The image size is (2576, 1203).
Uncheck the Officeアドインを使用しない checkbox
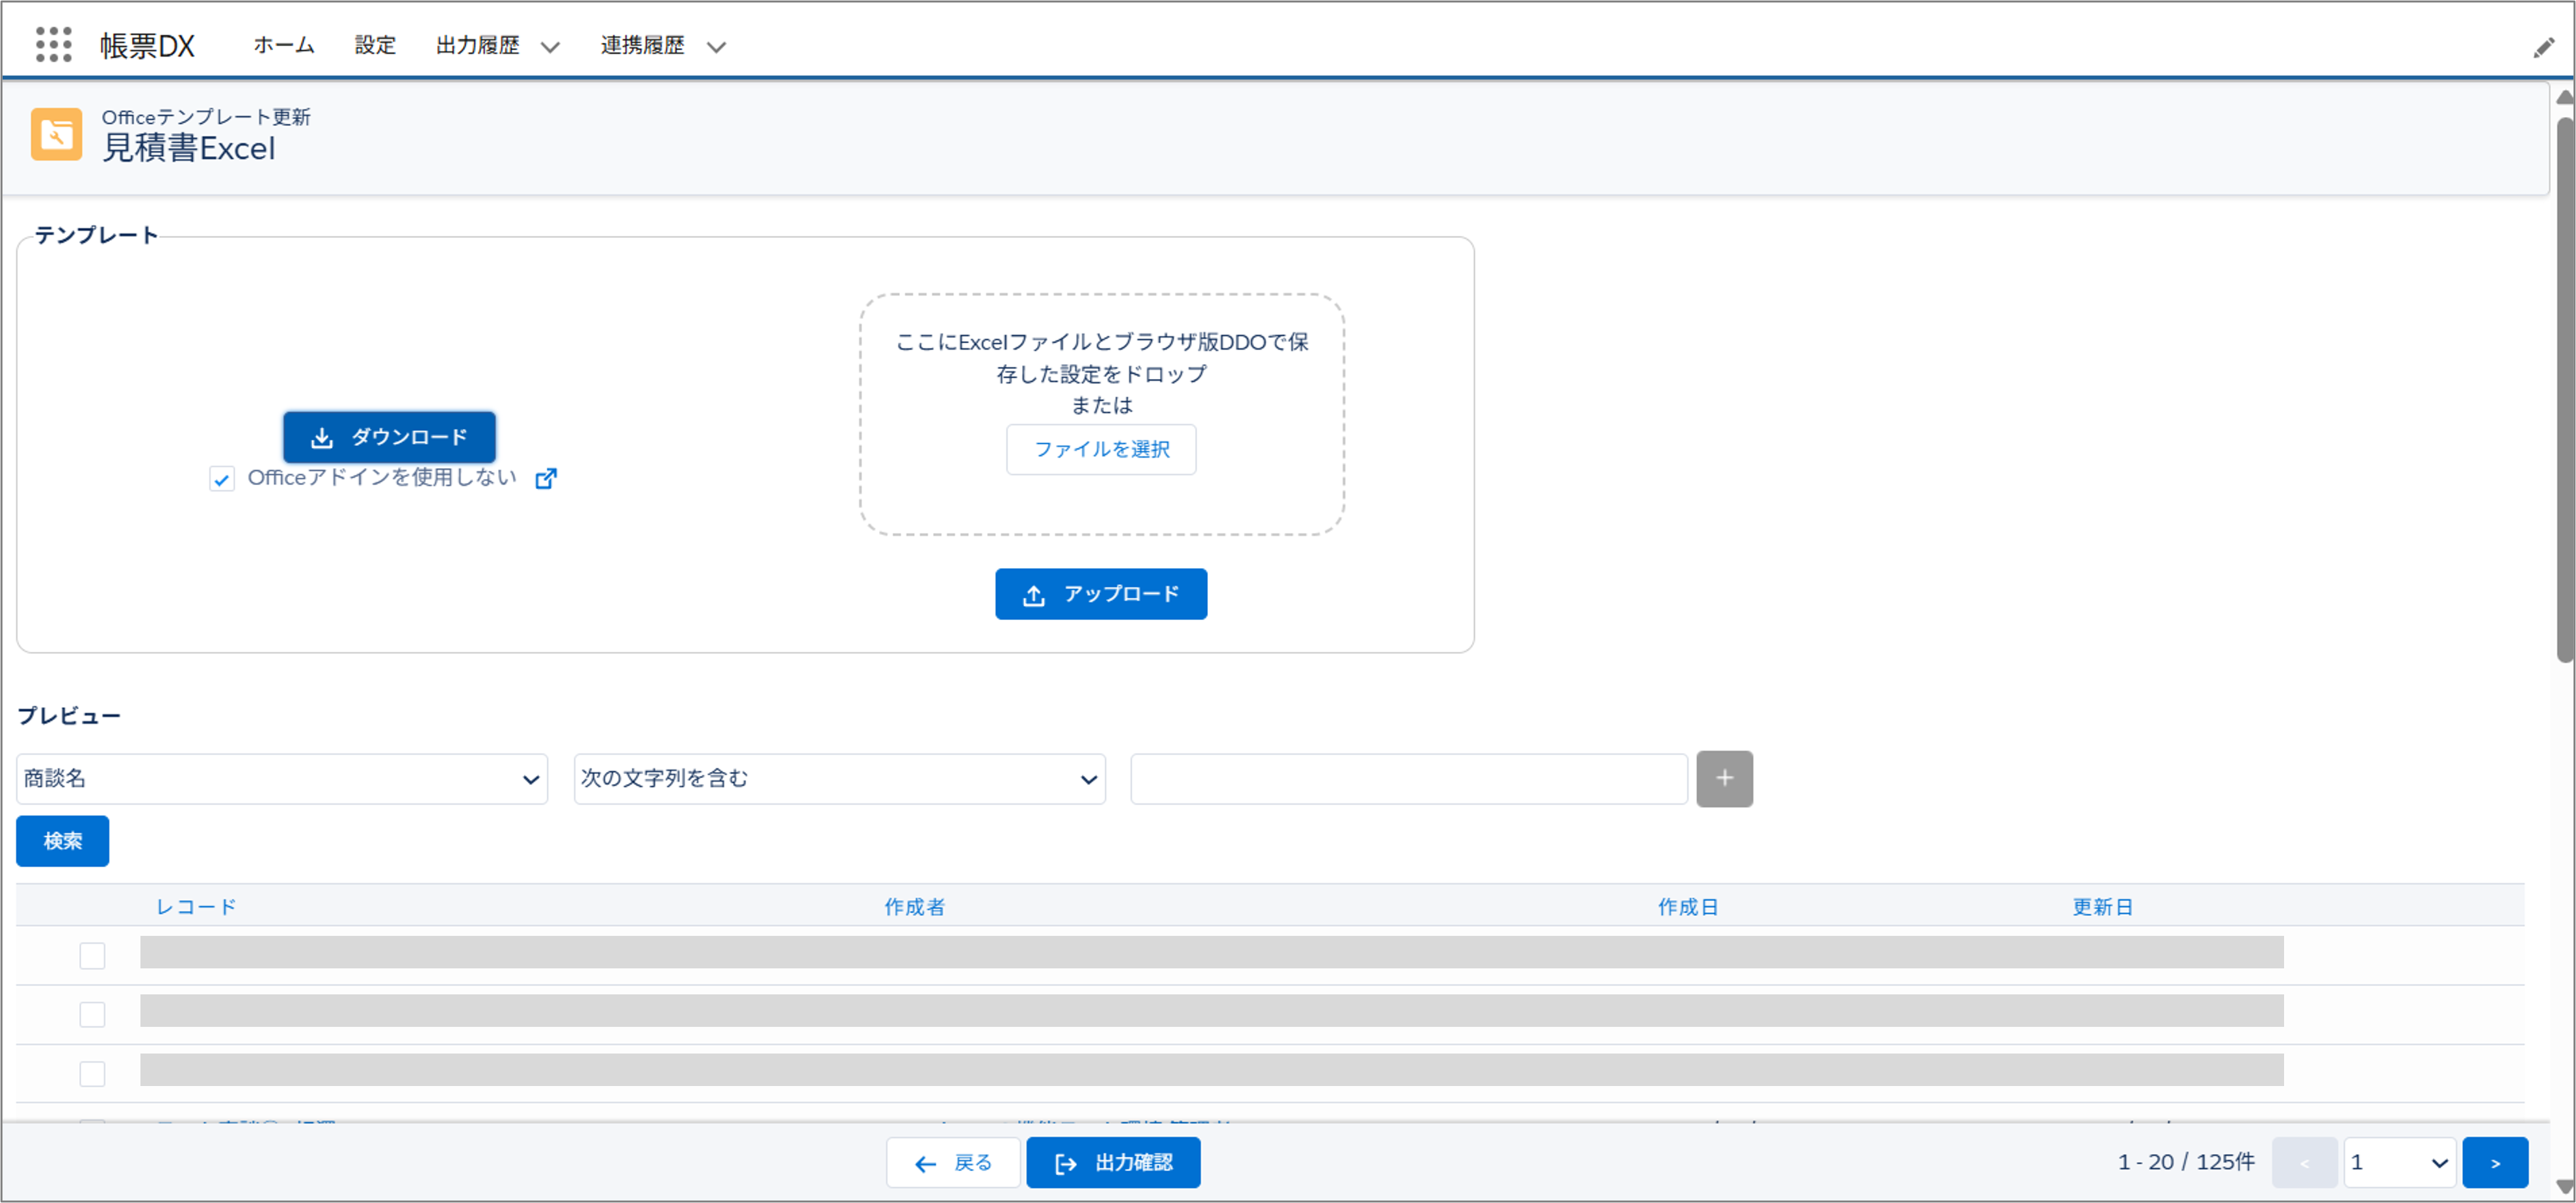(221, 478)
